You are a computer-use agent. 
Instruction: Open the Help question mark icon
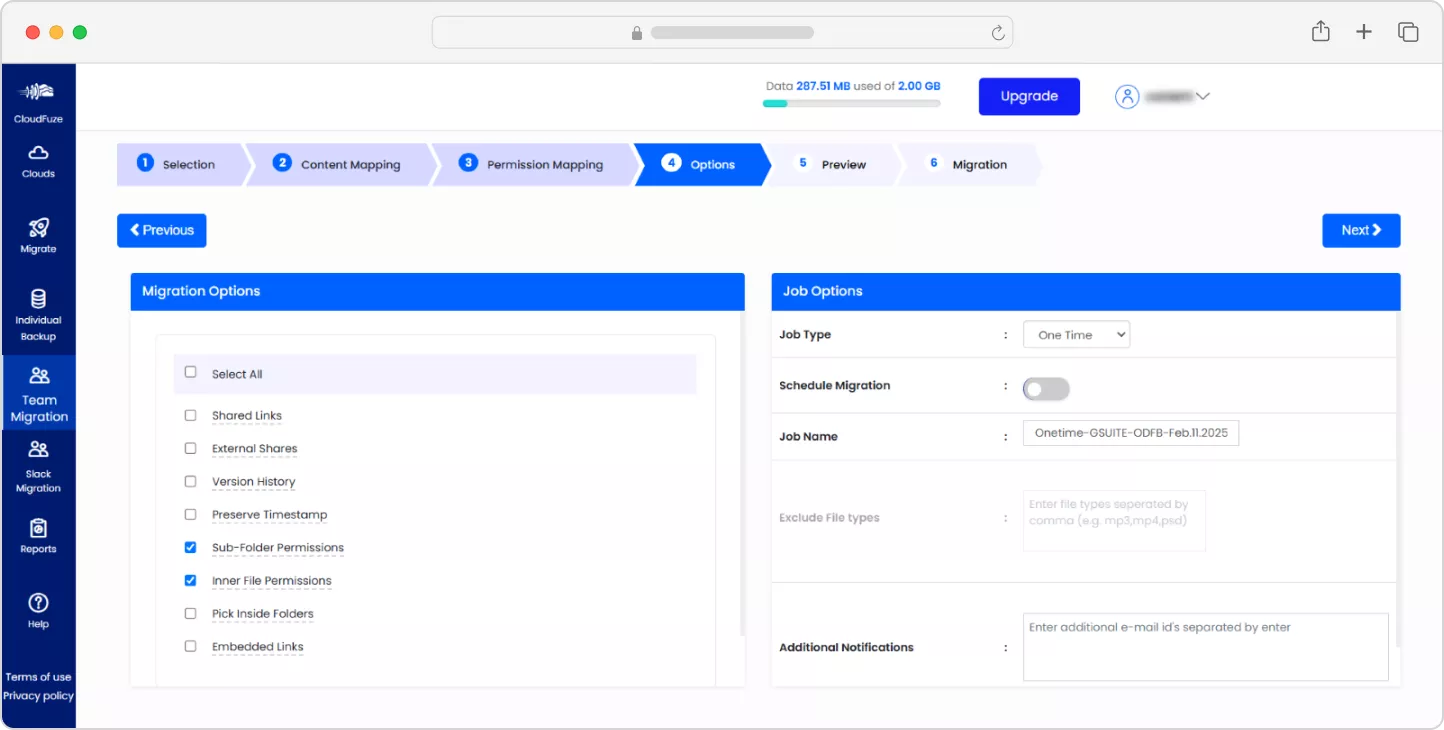pos(38,603)
